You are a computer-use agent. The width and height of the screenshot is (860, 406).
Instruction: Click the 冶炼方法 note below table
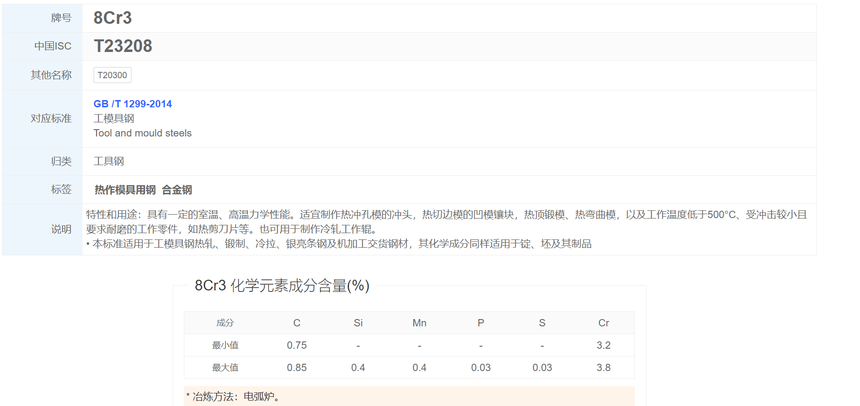pyautogui.click(x=234, y=397)
